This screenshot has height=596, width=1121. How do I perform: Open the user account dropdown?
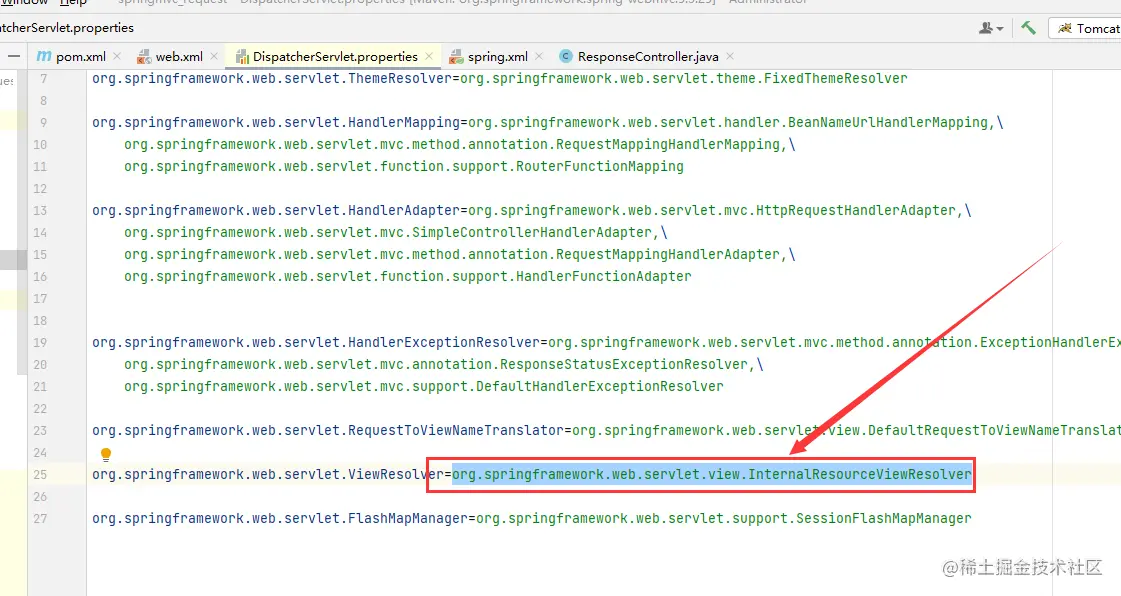click(991, 28)
